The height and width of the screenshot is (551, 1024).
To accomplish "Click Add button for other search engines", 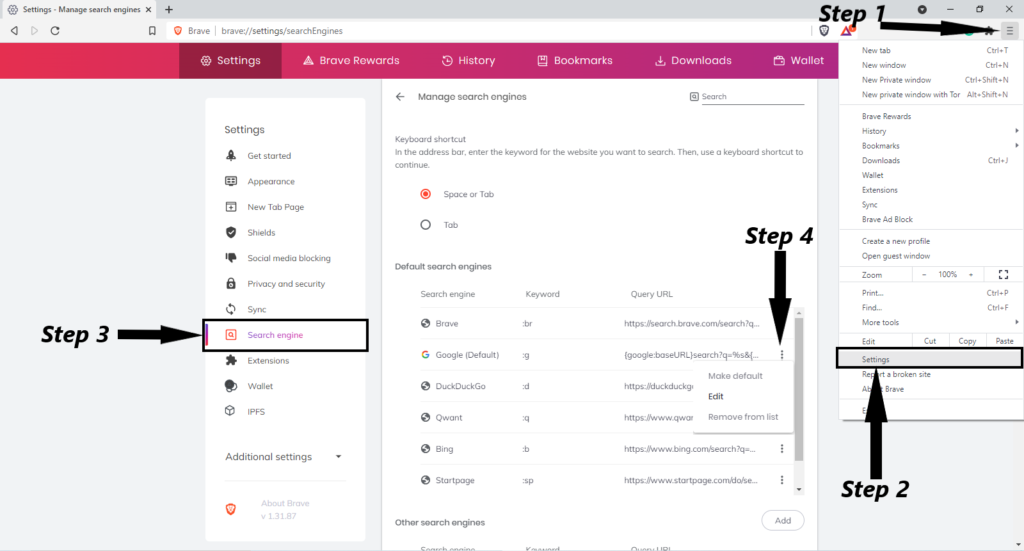I will pyautogui.click(x=782, y=520).
